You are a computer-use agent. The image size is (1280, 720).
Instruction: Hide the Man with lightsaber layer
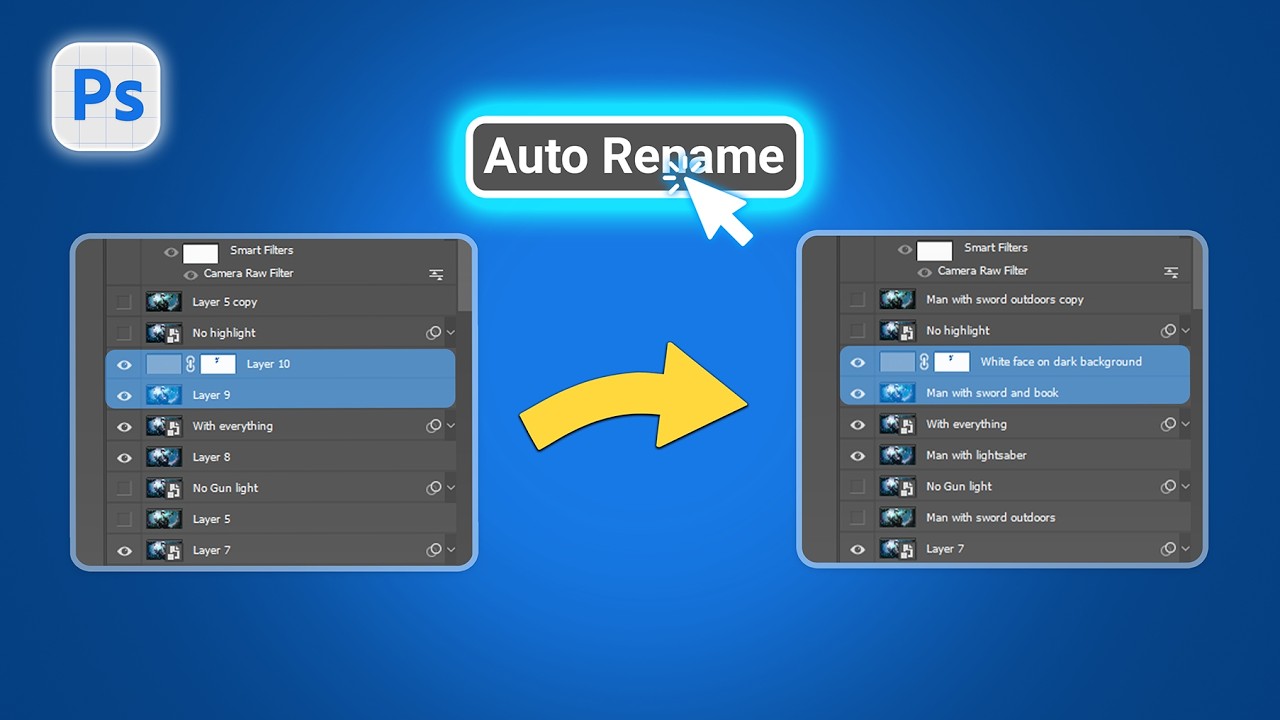[858, 456]
